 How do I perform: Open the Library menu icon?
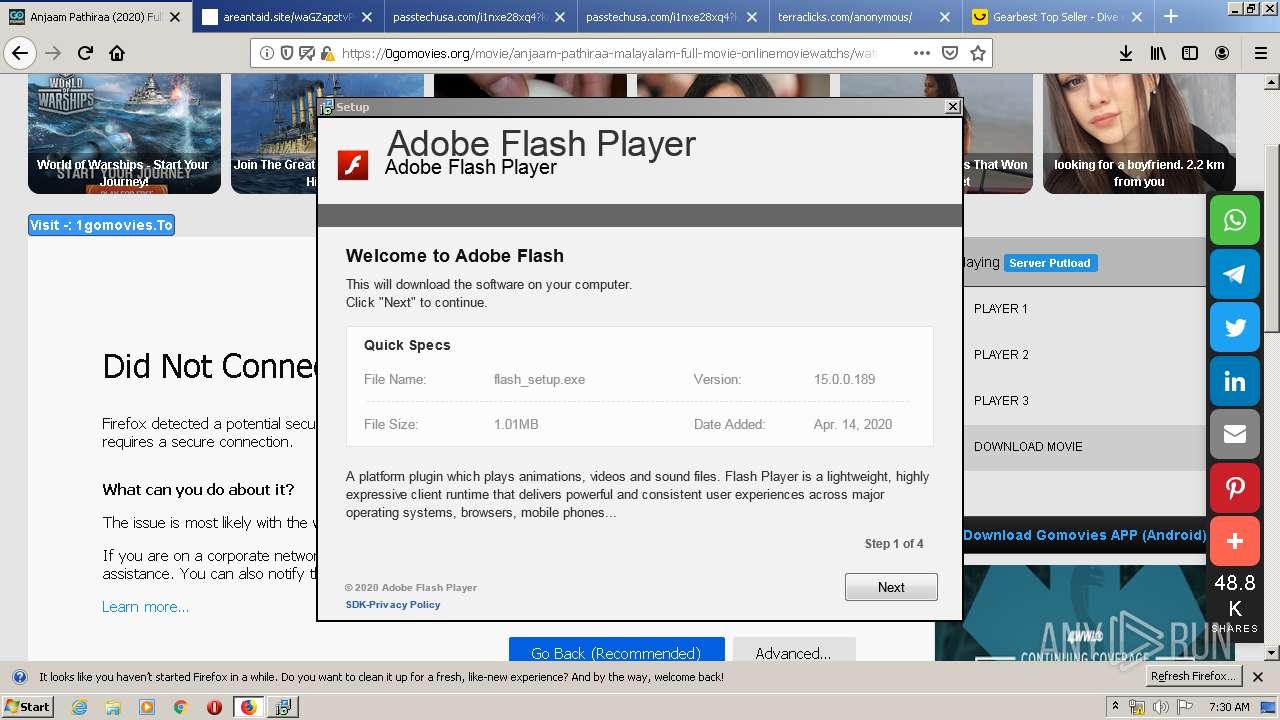point(1158,53)
